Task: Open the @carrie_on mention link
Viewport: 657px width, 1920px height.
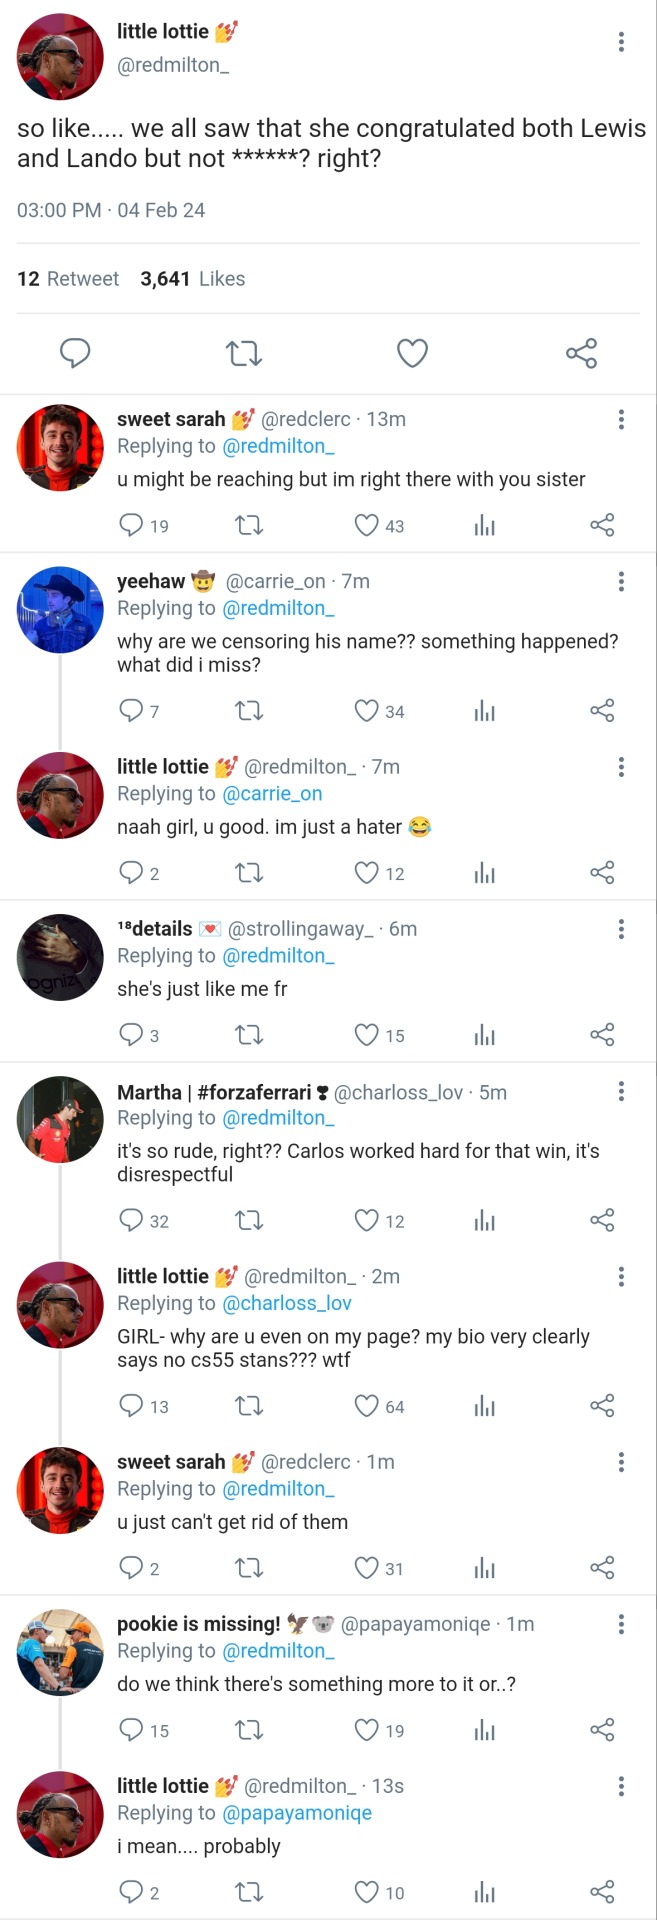Action: [272, 794]
